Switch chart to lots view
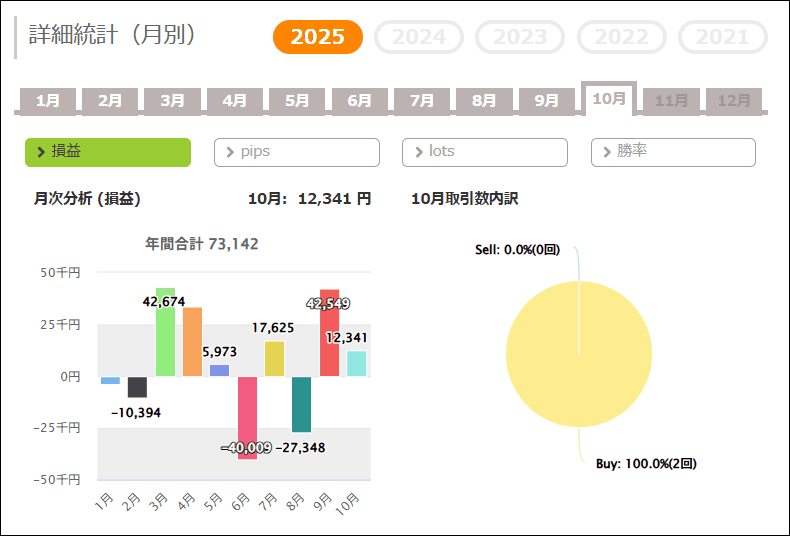This screenshot has width=790, height=536. pyautogui.click(x=485, y=152)
